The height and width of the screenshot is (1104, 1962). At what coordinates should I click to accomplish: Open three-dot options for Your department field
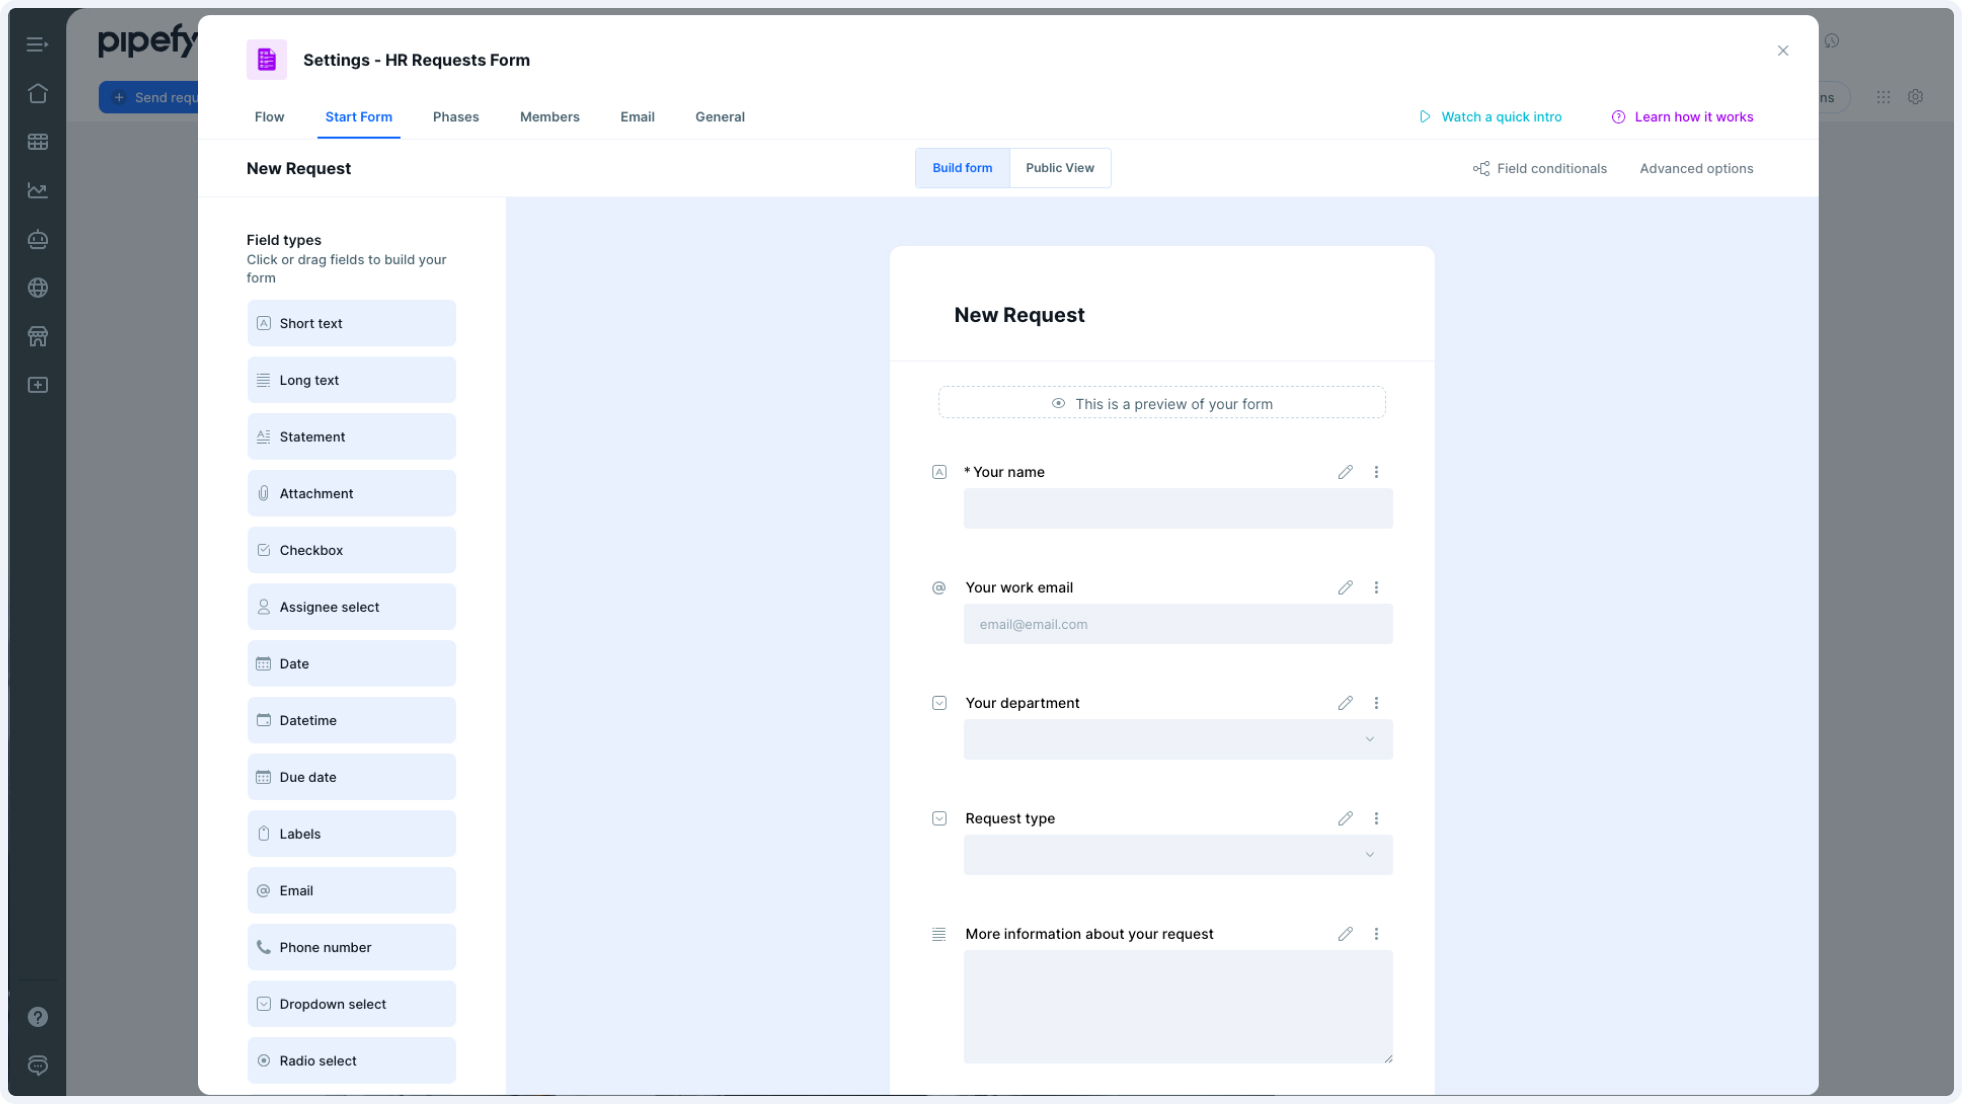(x=1376, y=703)
